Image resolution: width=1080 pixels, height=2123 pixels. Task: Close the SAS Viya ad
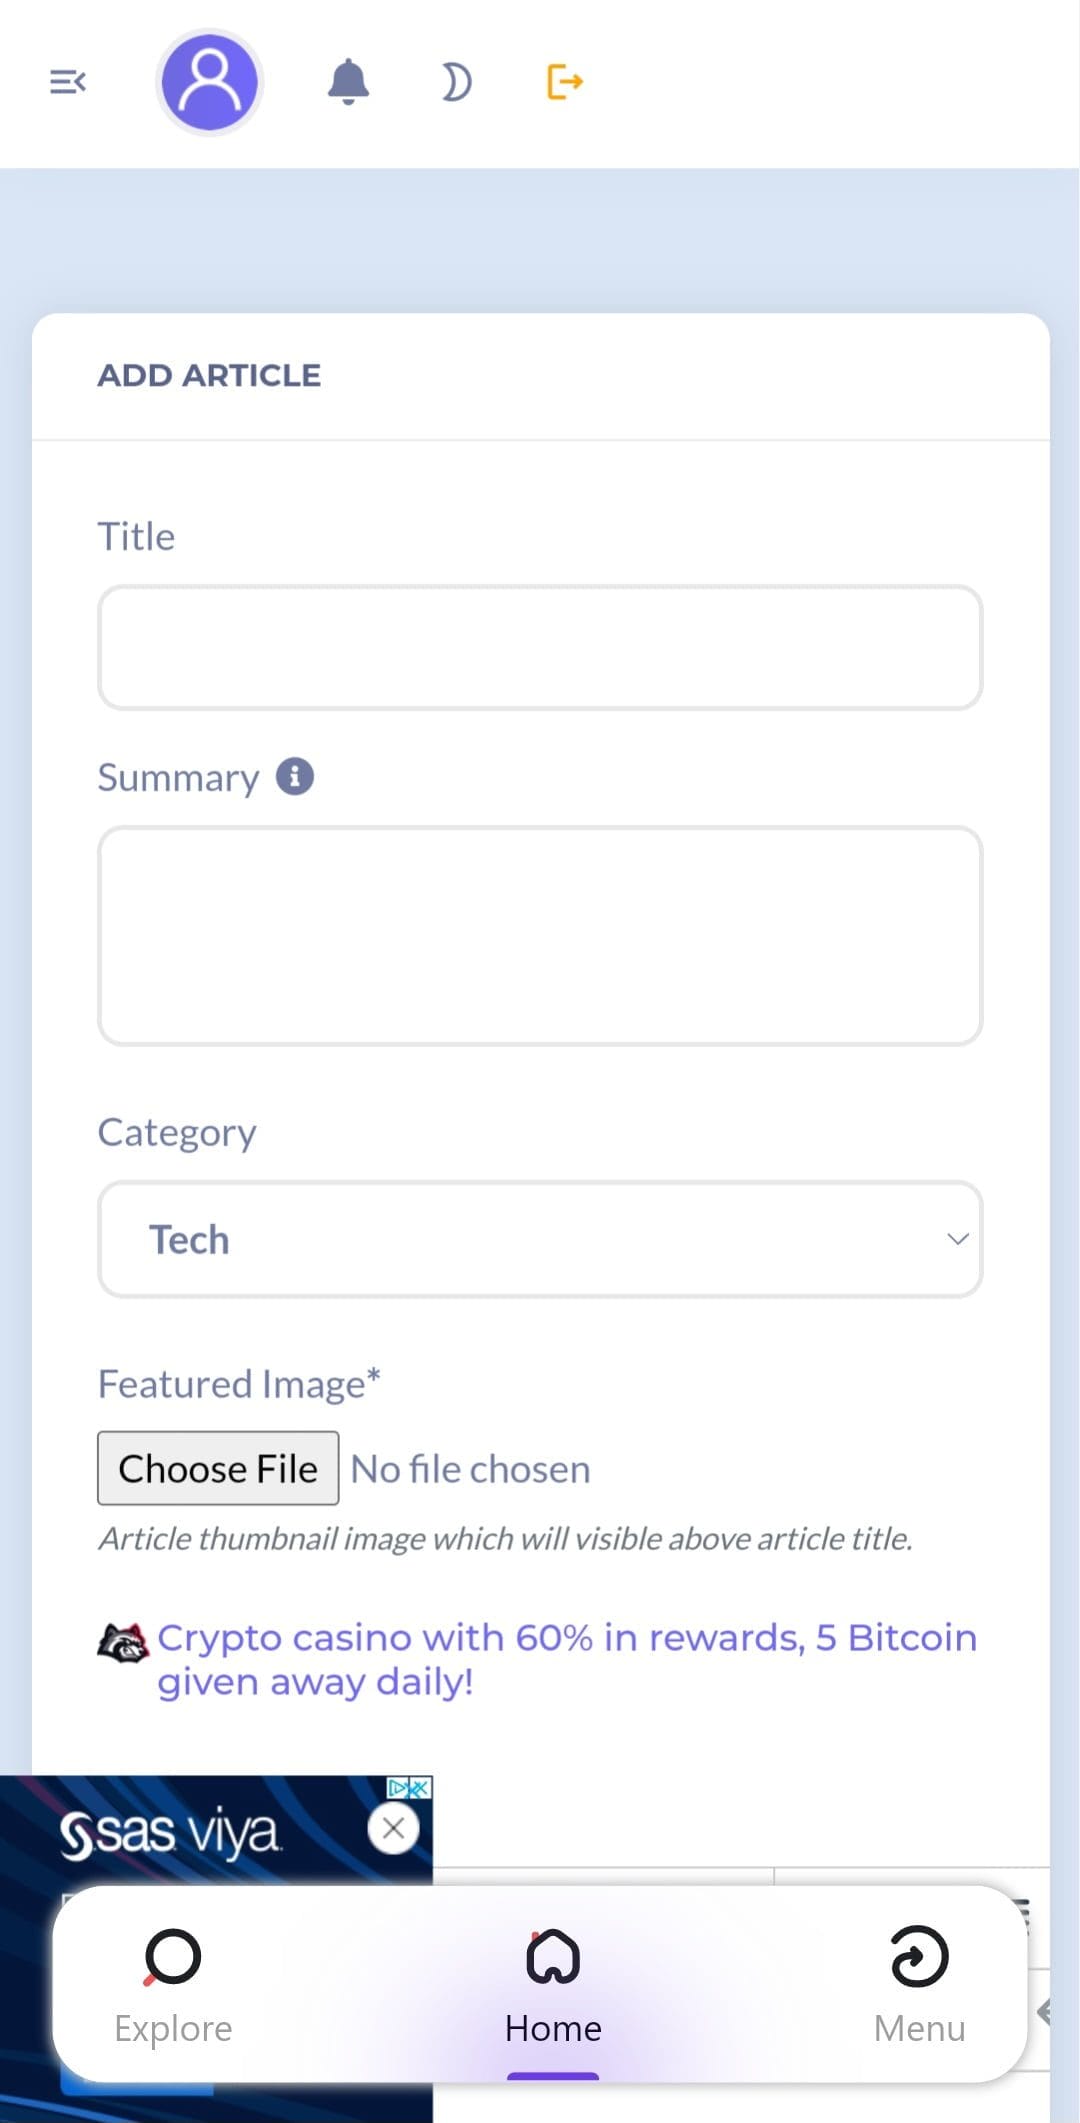click(x=393, y=1829)
